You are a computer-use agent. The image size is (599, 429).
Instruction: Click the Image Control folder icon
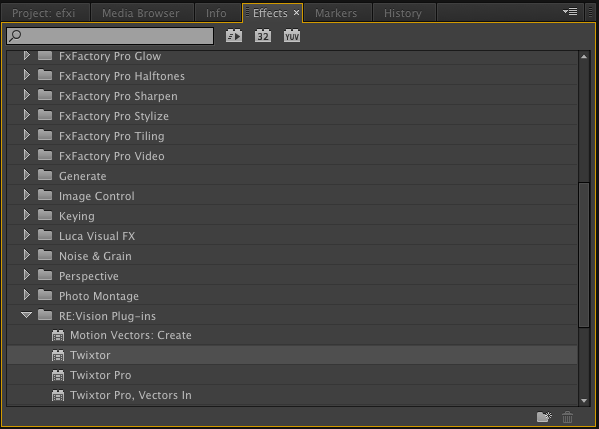coord(45,195)
